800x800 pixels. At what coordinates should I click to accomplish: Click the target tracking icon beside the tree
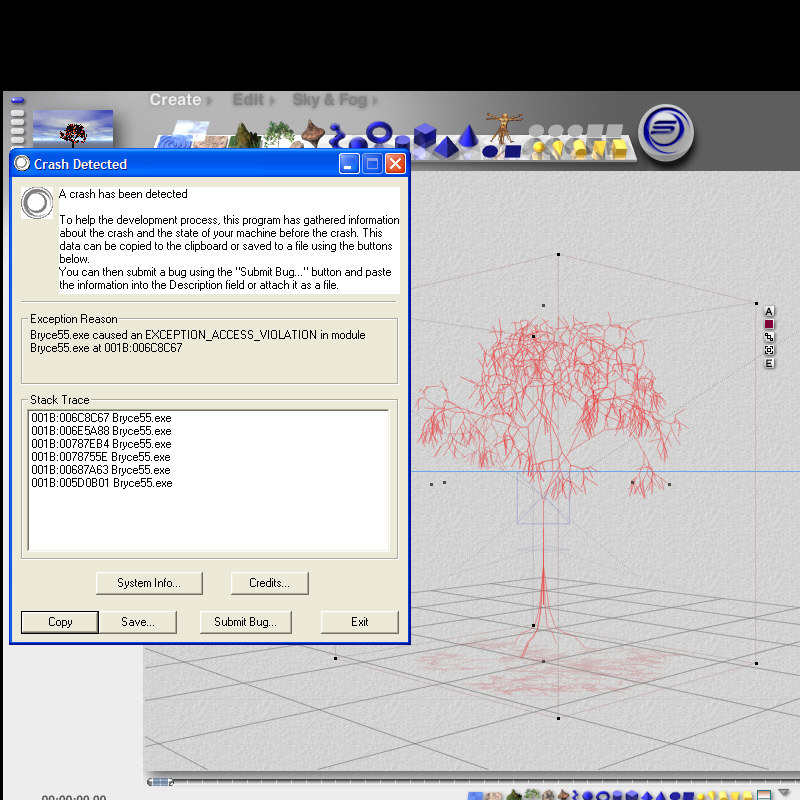[x=769, y=350]
